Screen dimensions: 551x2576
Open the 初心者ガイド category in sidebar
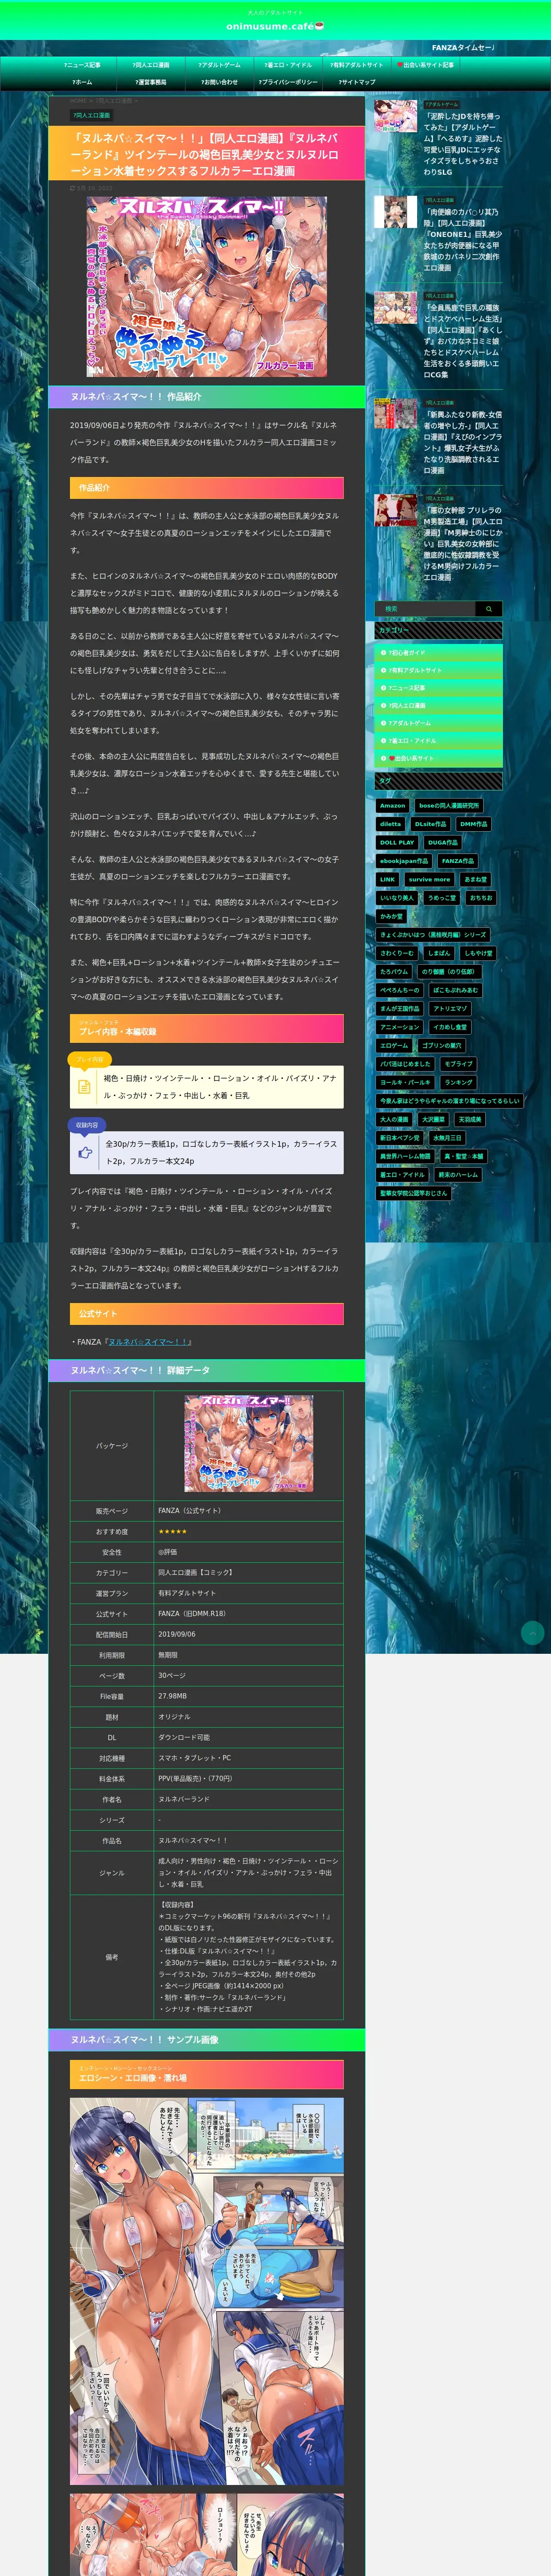point(438,653)
